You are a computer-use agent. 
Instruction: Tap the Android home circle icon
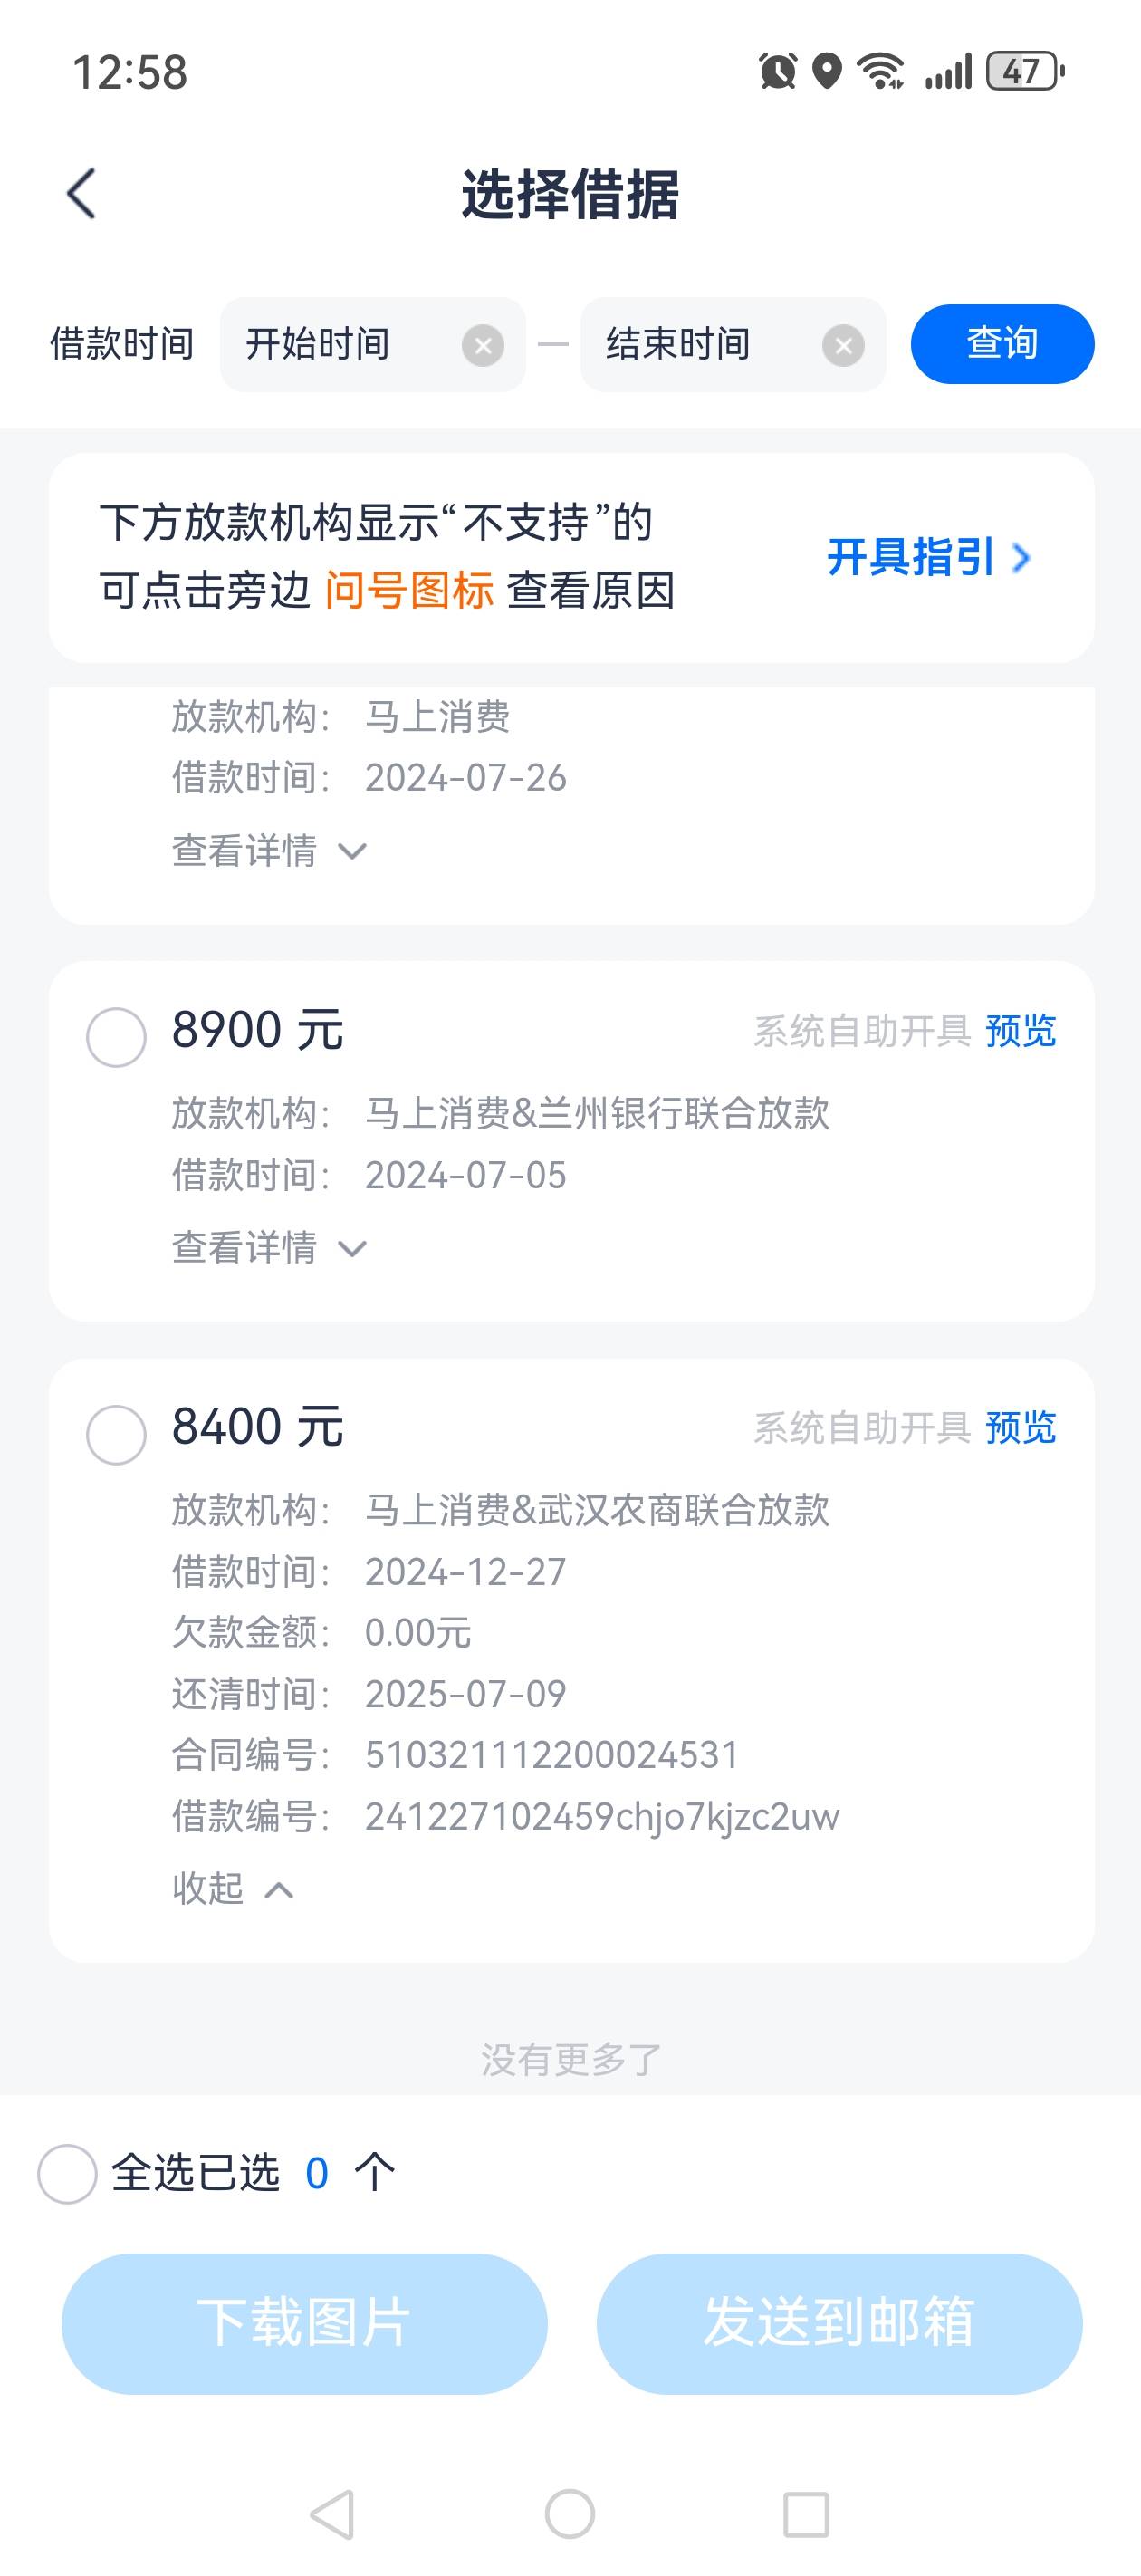570,2513
